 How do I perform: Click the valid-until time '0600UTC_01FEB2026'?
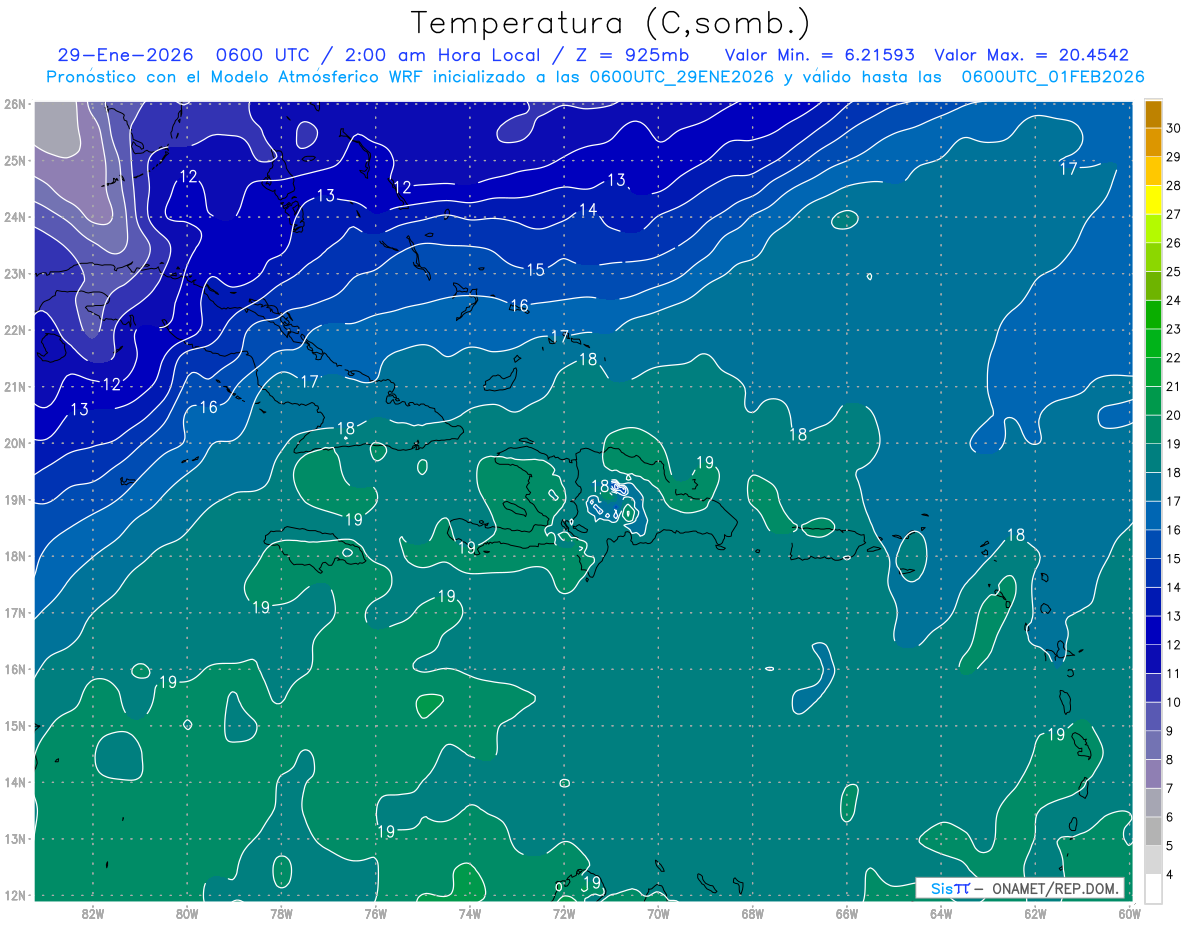point(1053,77)
